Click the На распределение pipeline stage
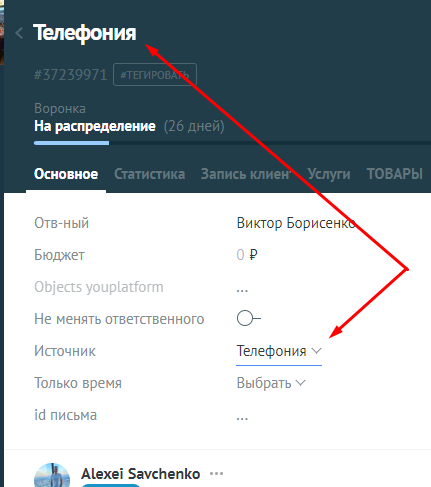431x487 pixels. pos(95,126)
